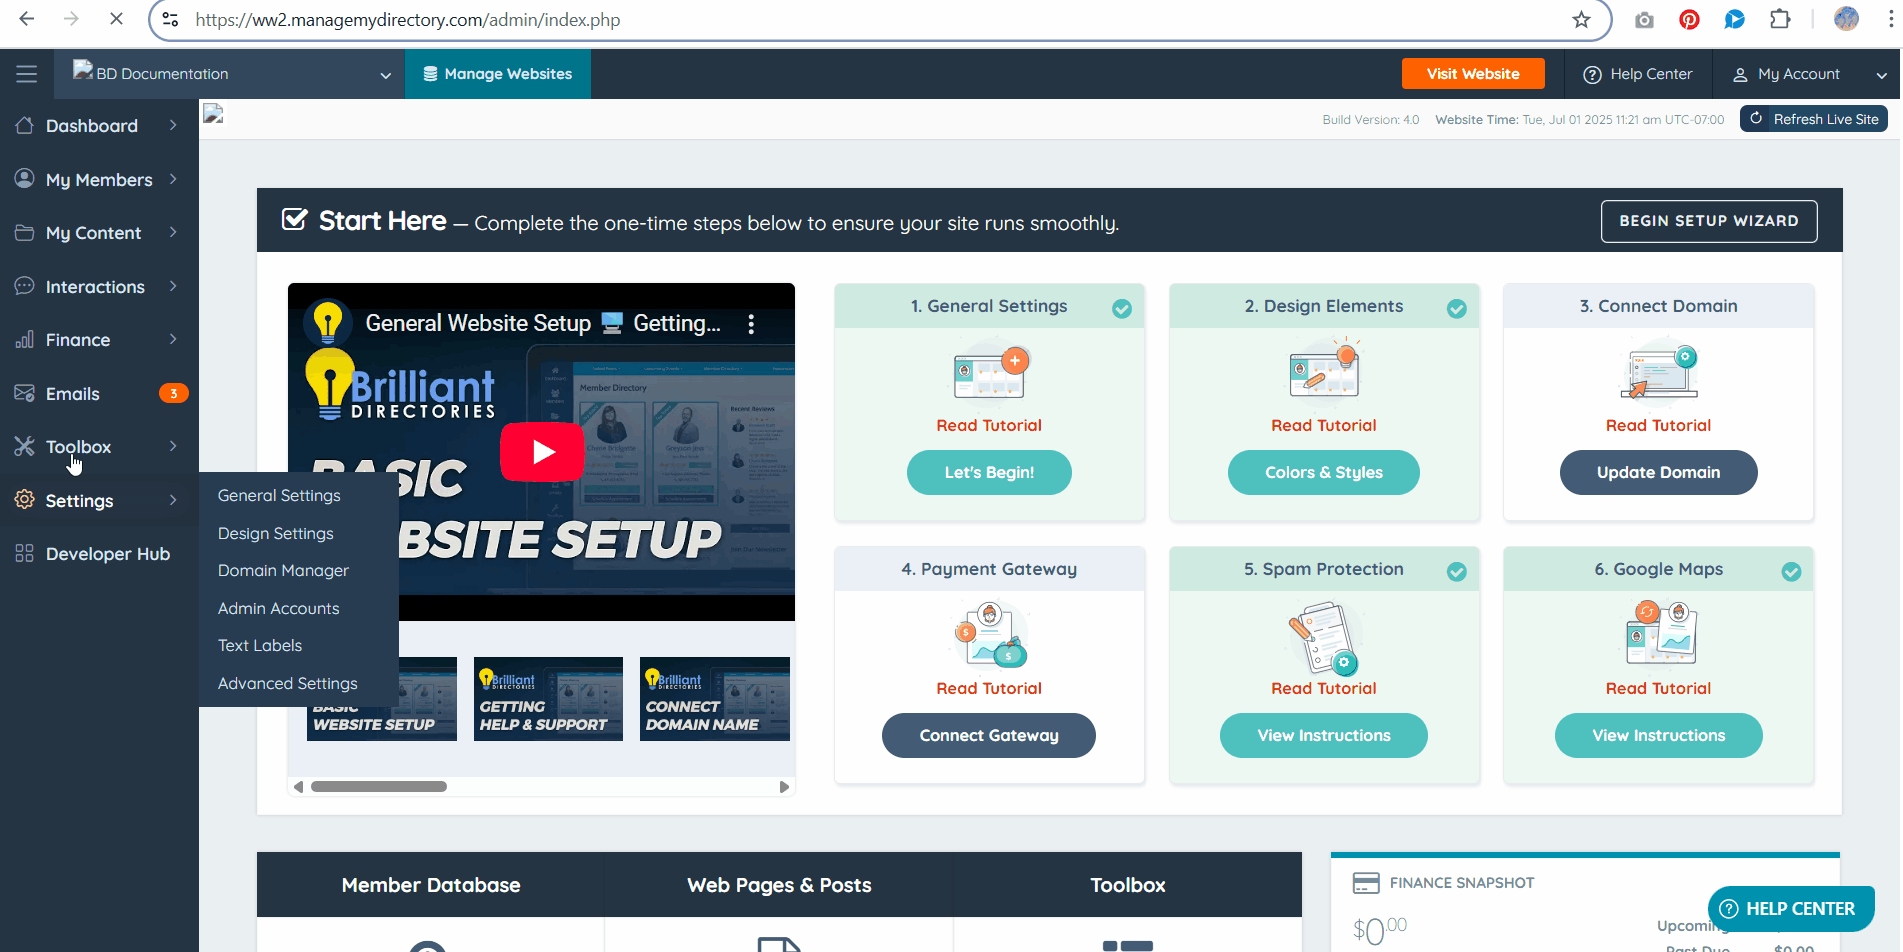Screen dimensions: 1903x952
Task: Click the orange Visit Website button
Action: click(x=1473, y=74)
